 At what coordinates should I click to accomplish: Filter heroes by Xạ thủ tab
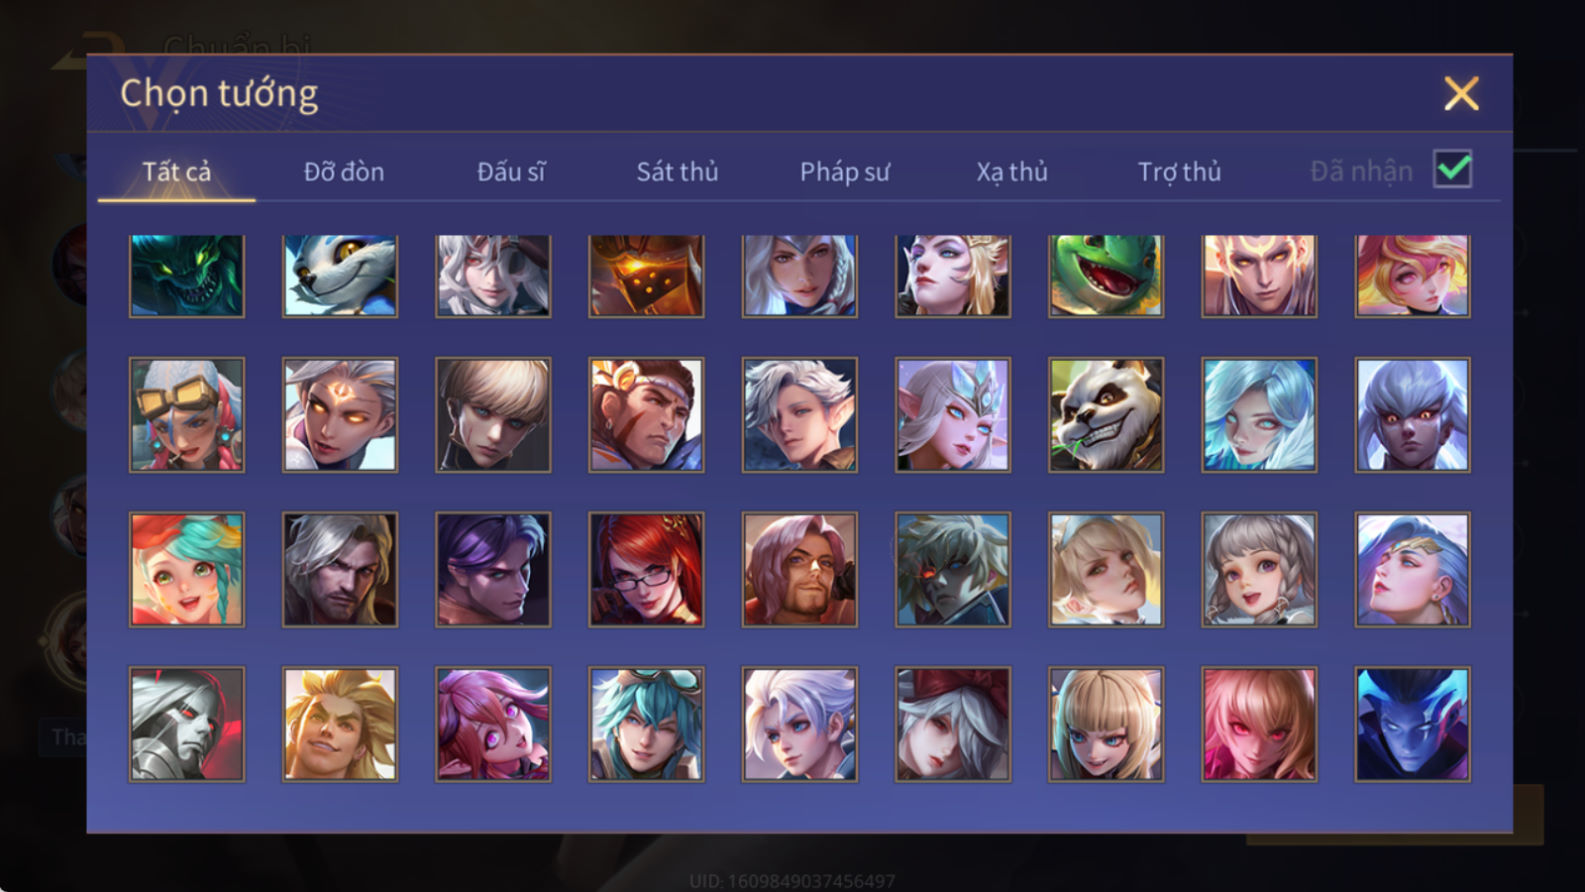pos(1012,172)
